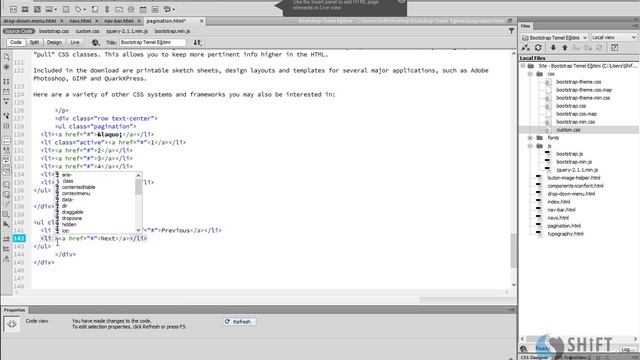
Task: Click the document Title input field
Action: (x=152, y=42)
